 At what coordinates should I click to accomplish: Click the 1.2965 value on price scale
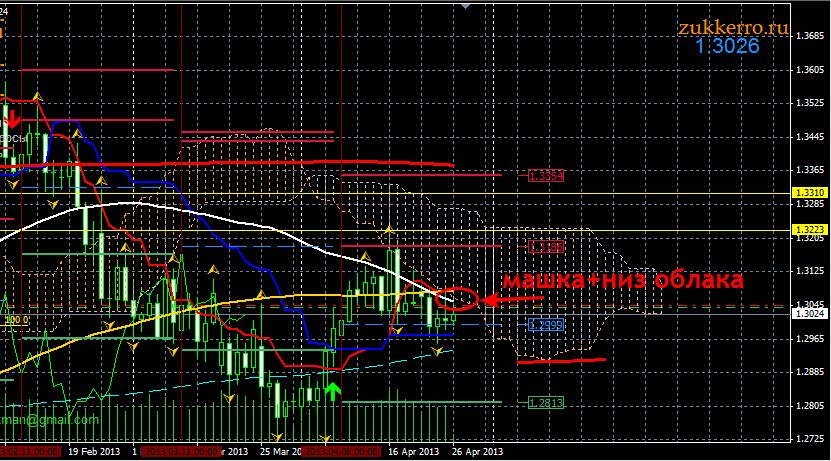point(811,339)
